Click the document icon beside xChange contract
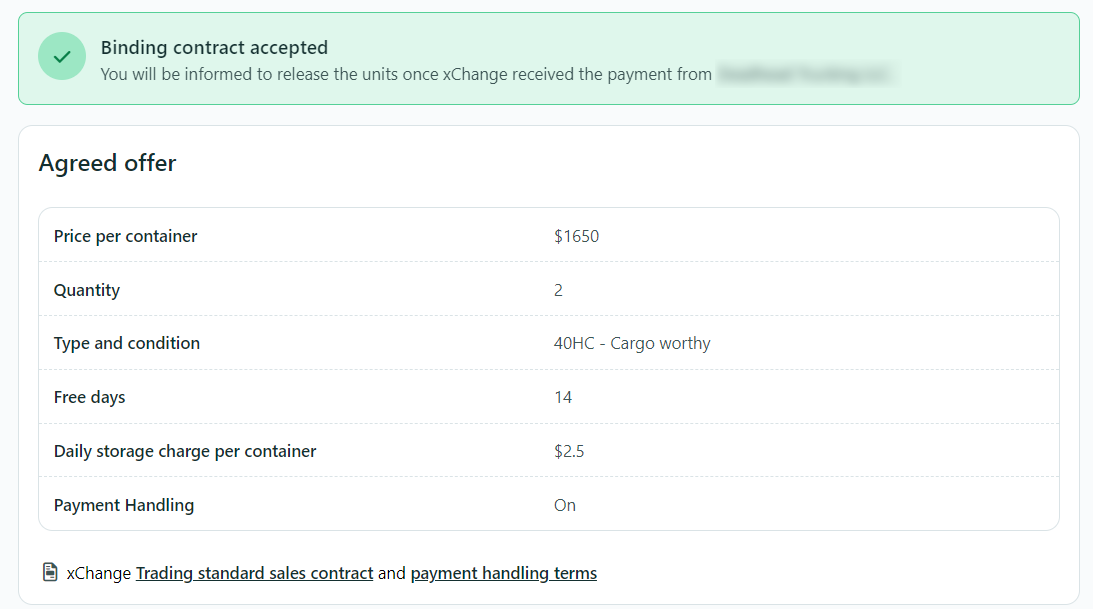The width and height of the screenshot is (1093, 609). pyautogui.click(x=50, y=573)
